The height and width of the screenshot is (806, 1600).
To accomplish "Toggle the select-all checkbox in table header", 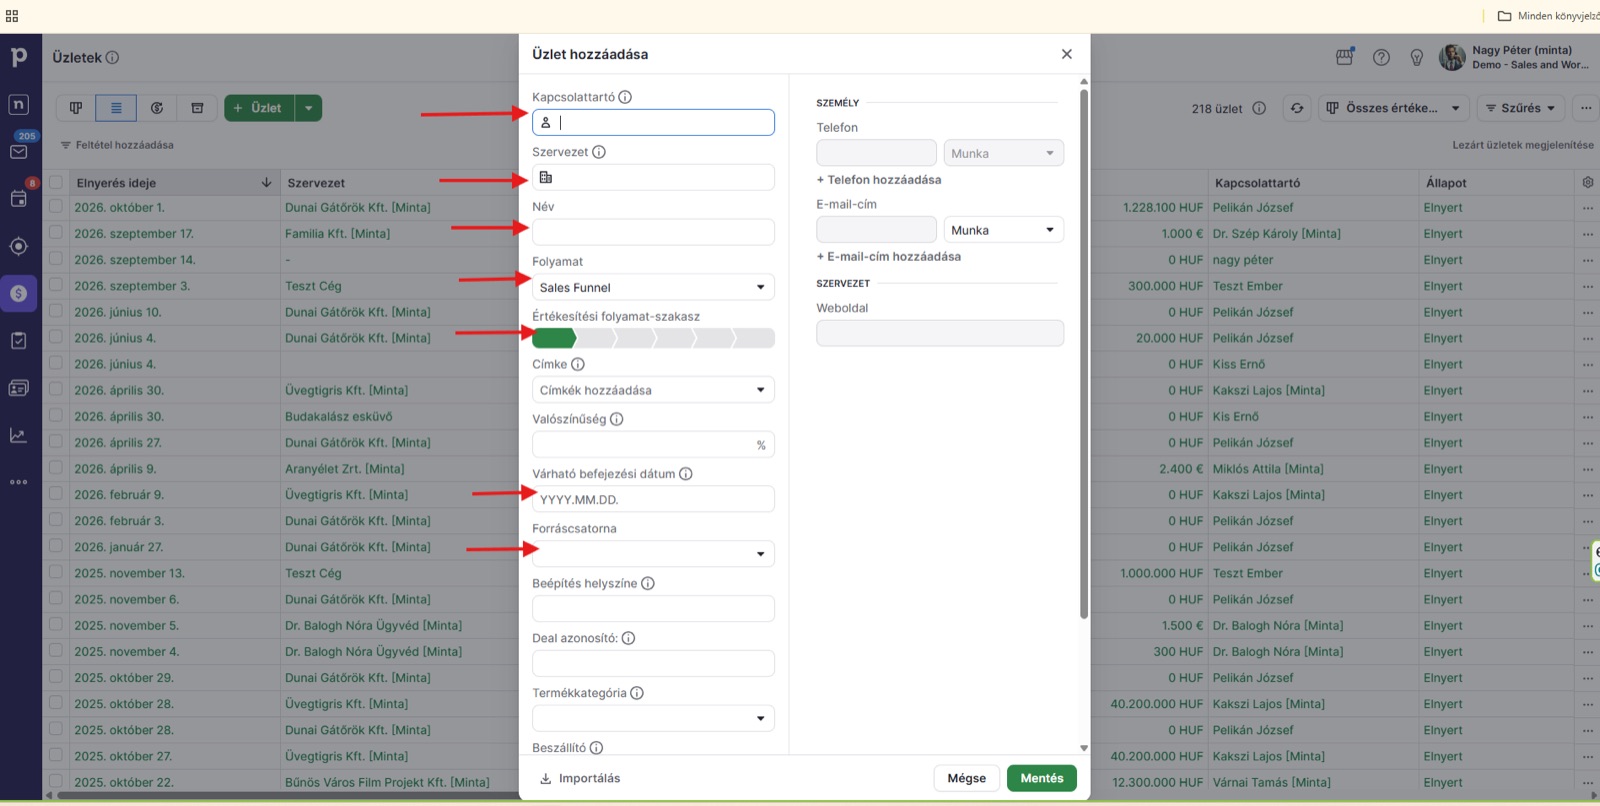I will [x=56, y=183].
